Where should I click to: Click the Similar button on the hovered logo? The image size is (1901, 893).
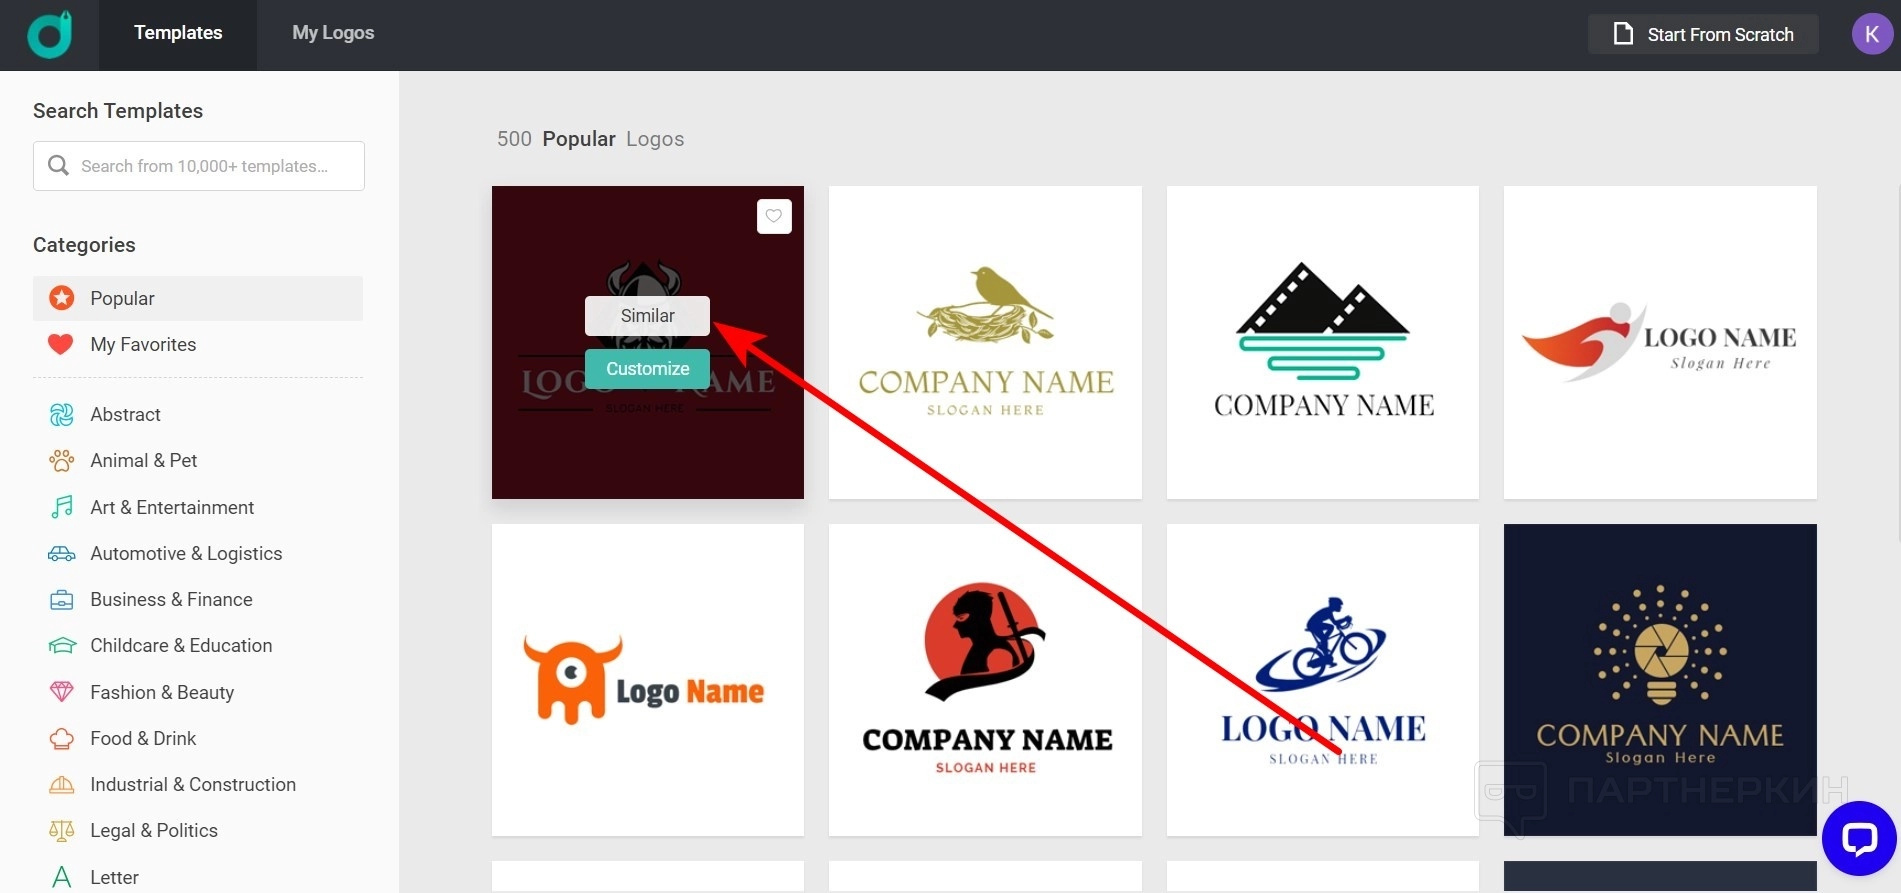click(647, 316)
